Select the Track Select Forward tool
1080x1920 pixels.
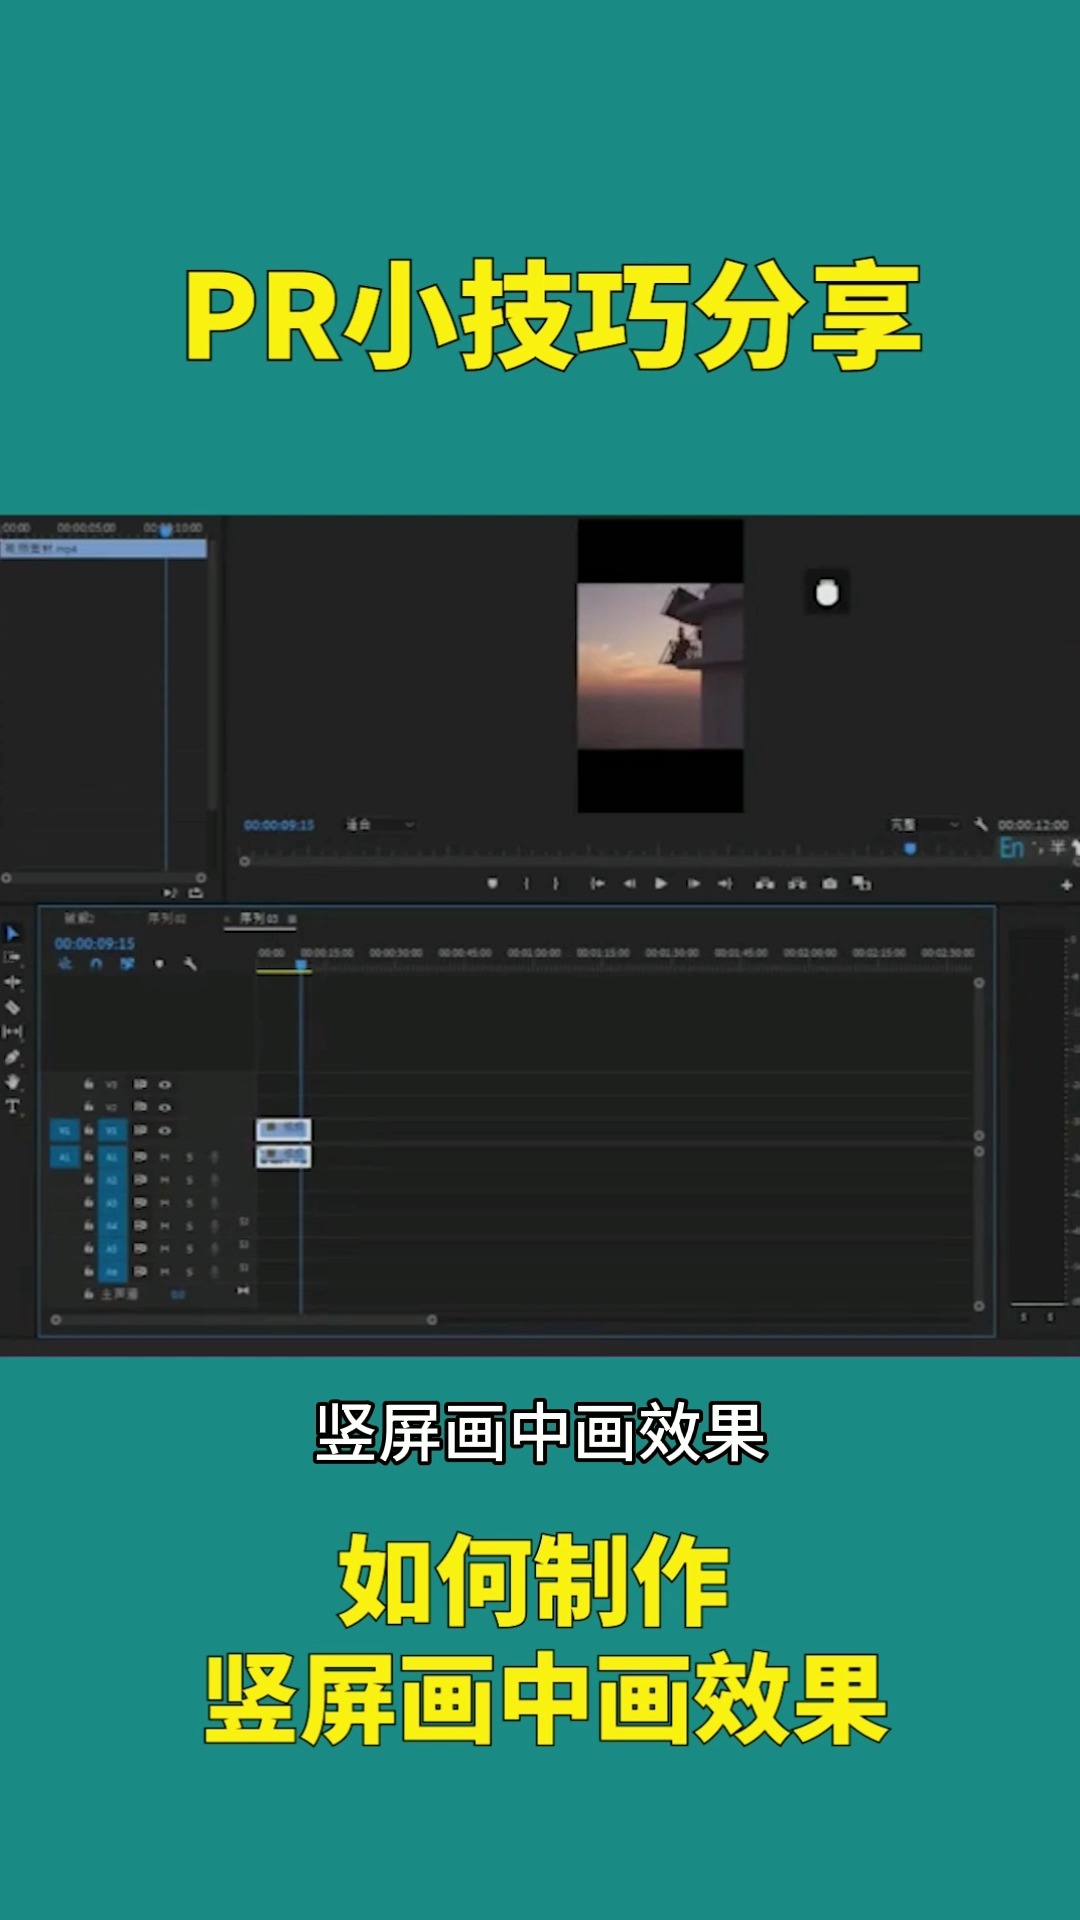tap(13, 957)
